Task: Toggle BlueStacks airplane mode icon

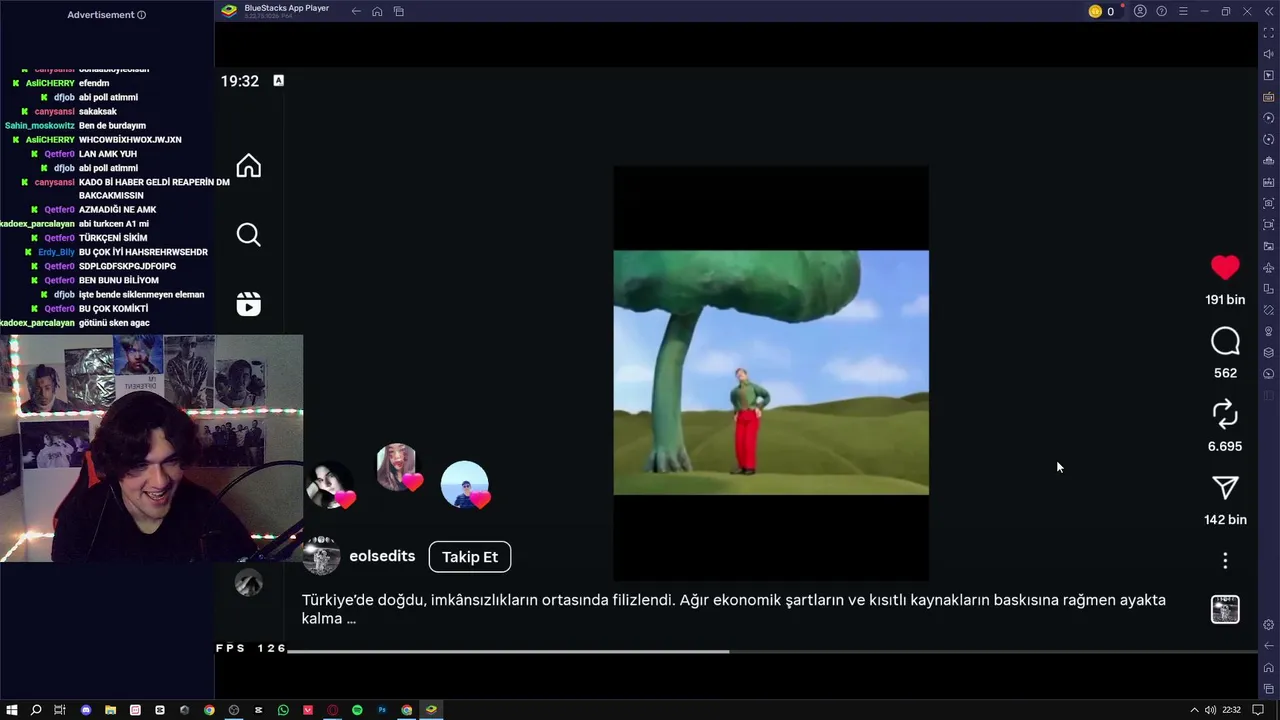Action: (1269, 267)
